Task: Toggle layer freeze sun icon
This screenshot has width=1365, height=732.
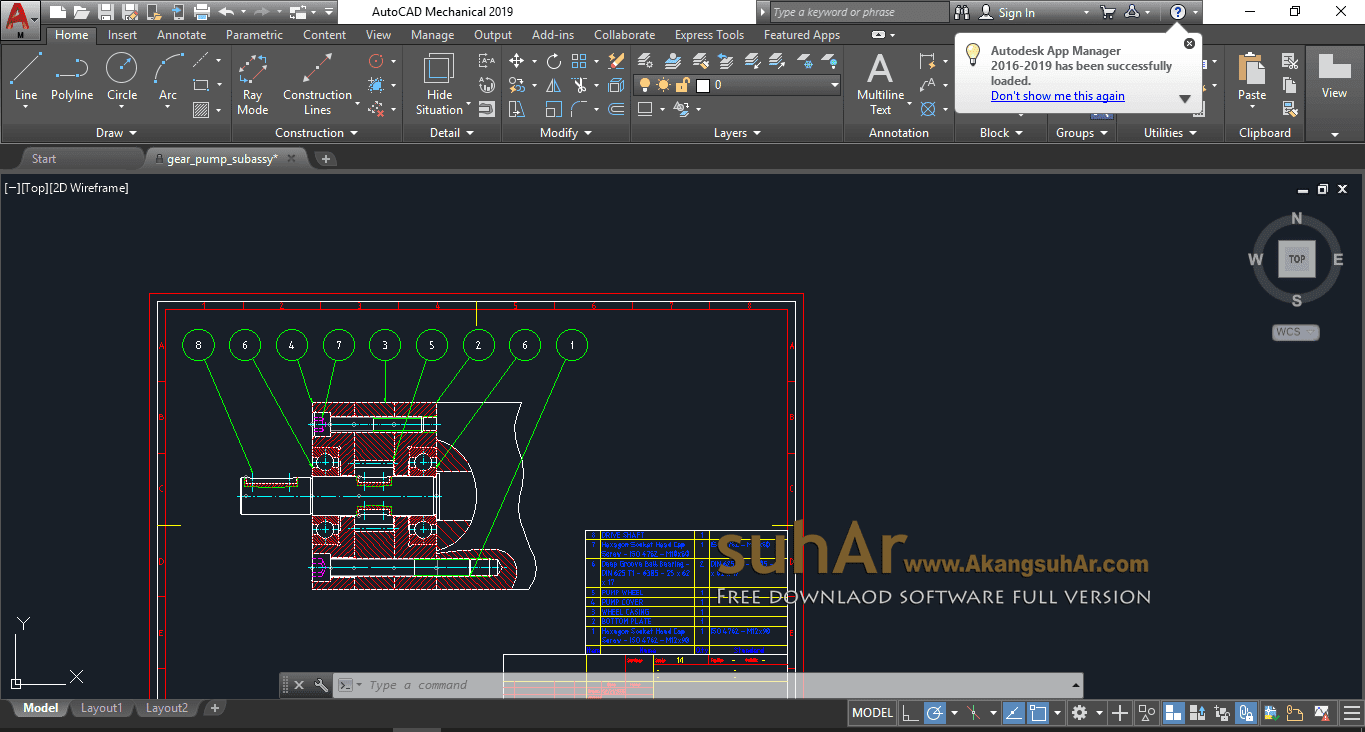Action: tap(664, 85)
